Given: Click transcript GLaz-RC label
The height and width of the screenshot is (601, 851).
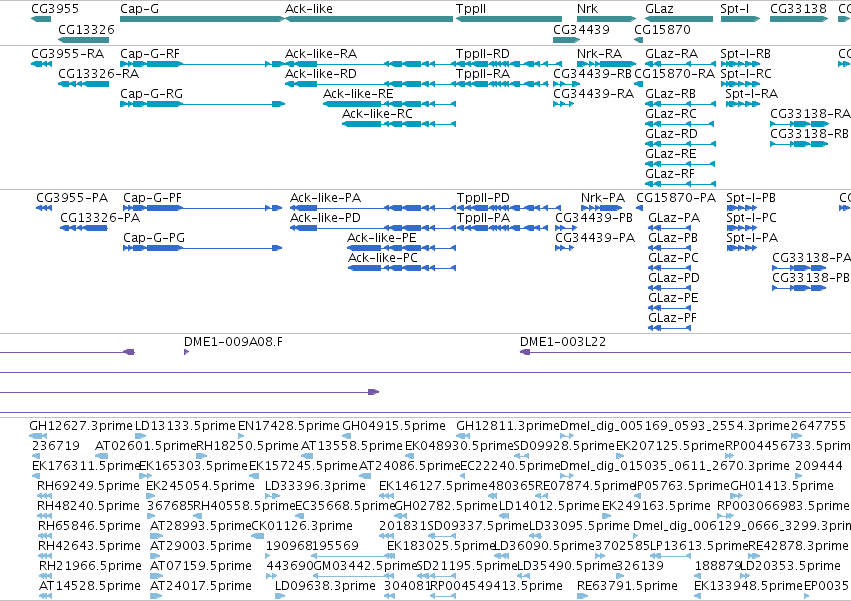Looking at the screenshot, I should point(671,114).
